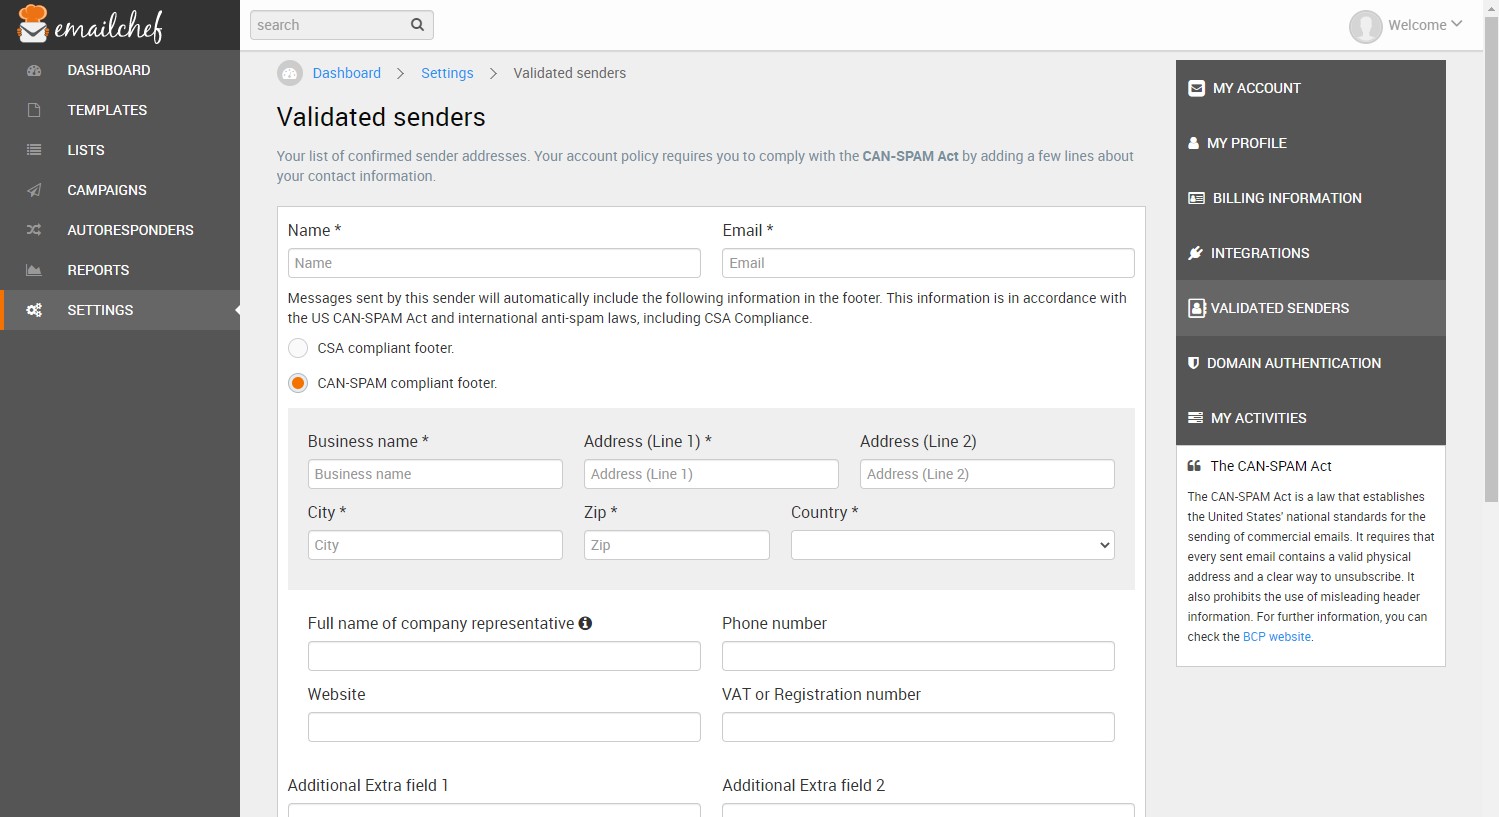Click the breadcrumb dashboard round icon
The image size is (1499, 817).
[x=290, y=73]
